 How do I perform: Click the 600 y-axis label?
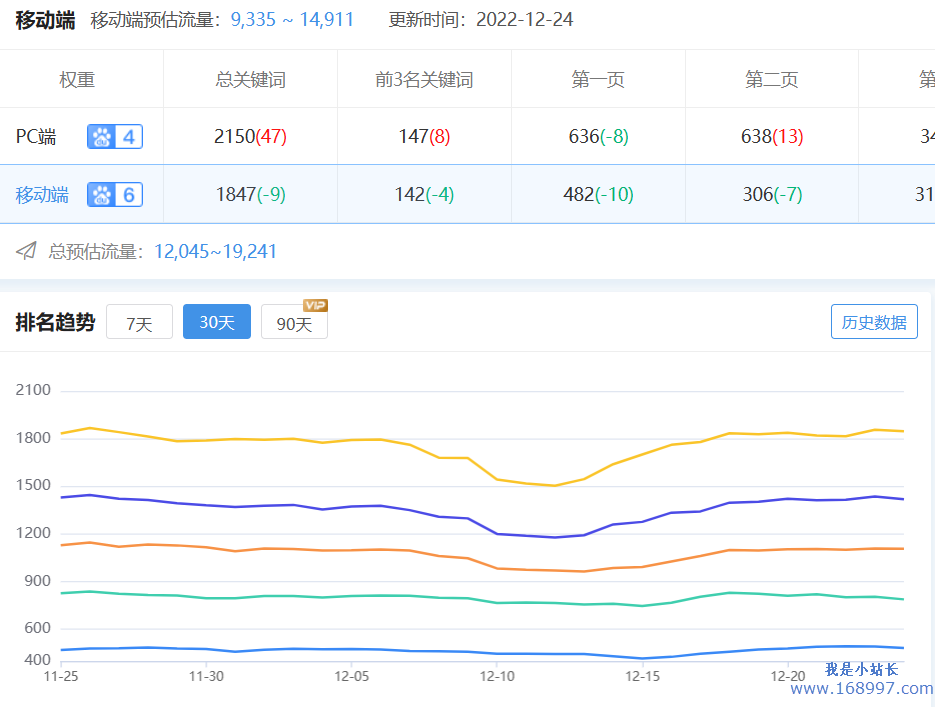pos(38,628)
